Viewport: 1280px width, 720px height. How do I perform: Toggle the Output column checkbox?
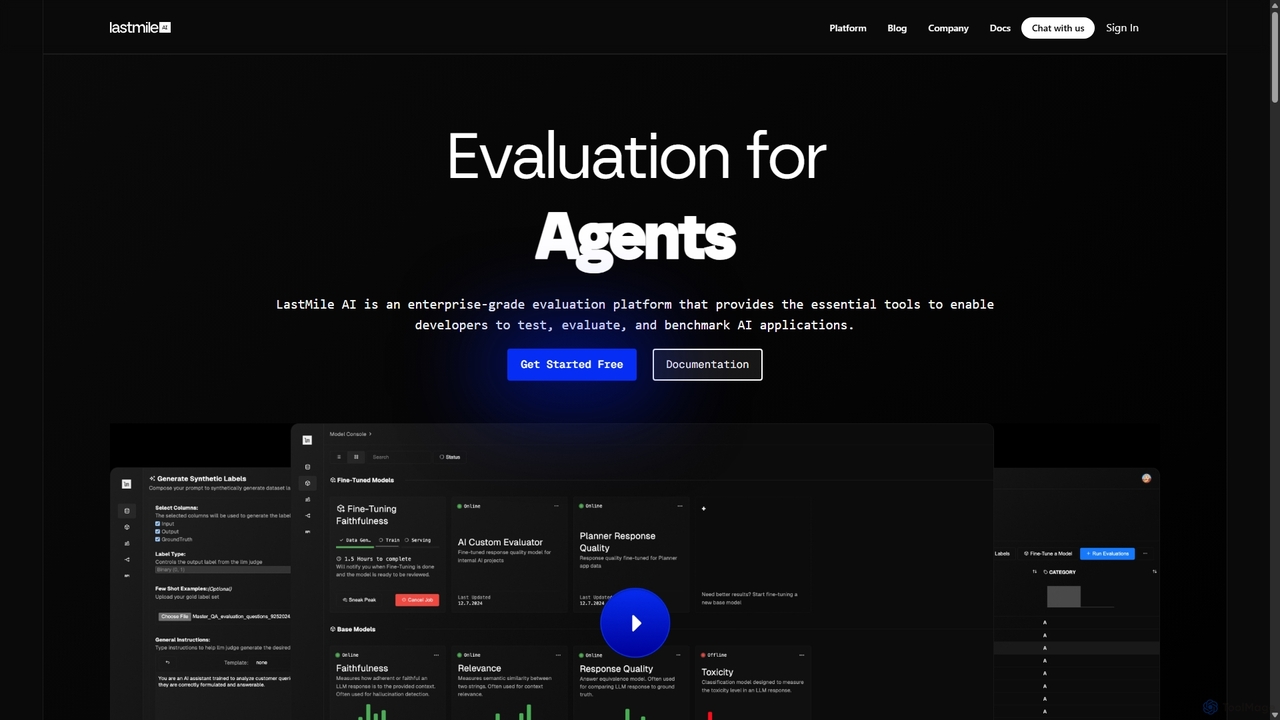point(158,531)
